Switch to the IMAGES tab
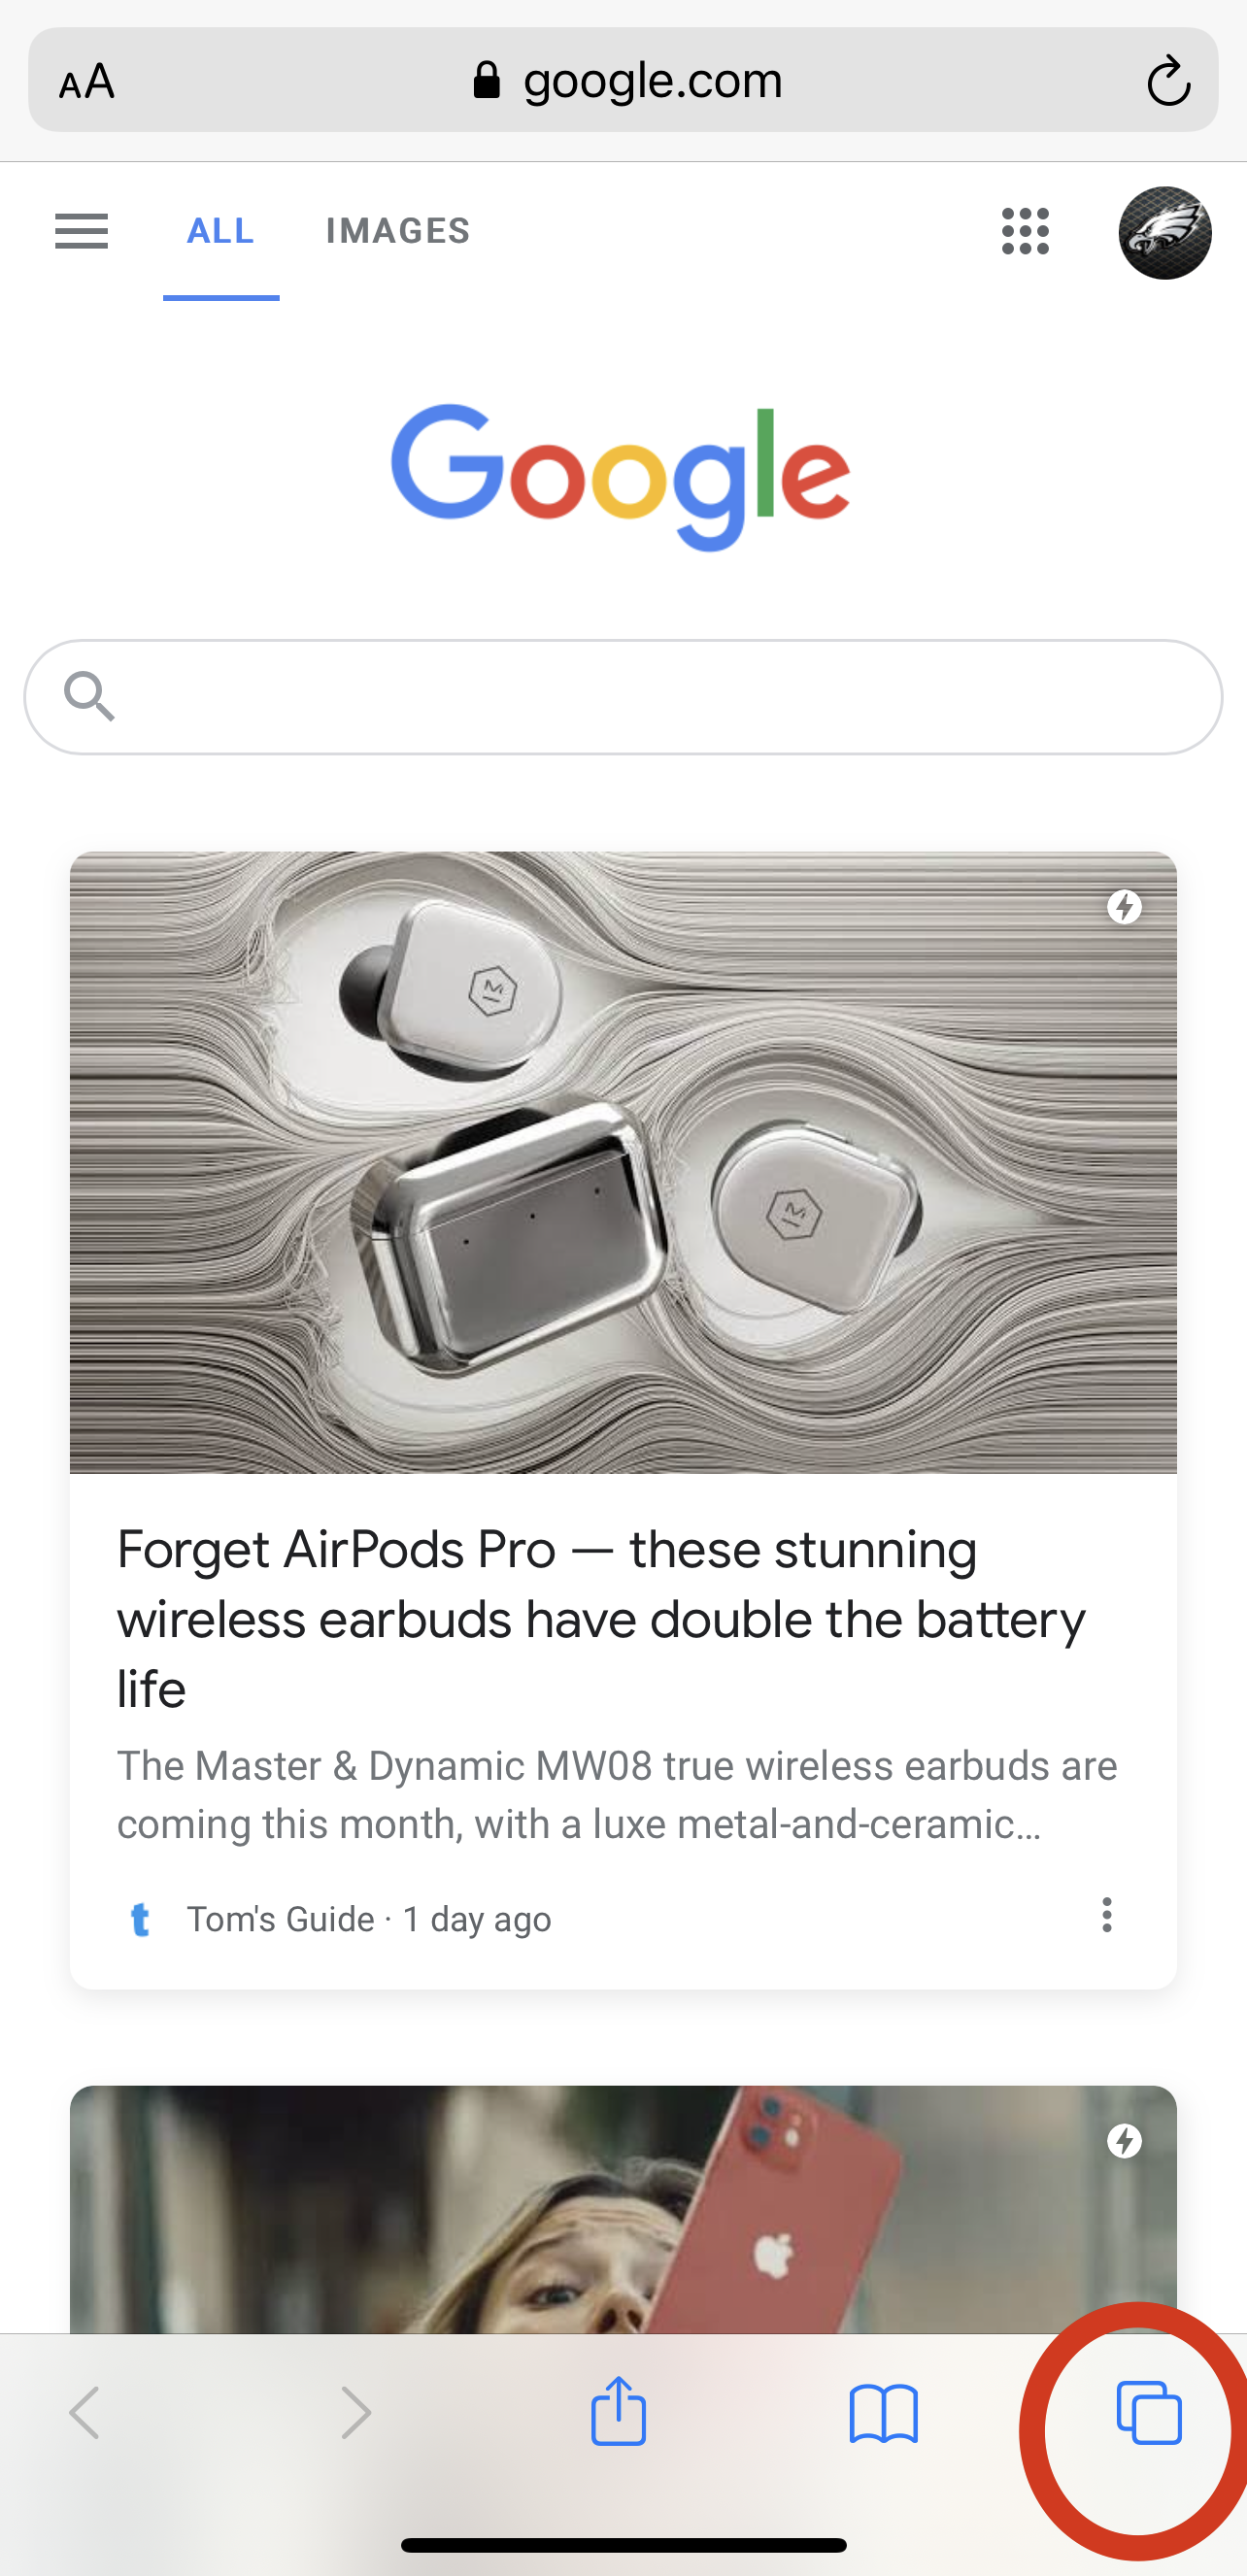 (x=398, y=231)
